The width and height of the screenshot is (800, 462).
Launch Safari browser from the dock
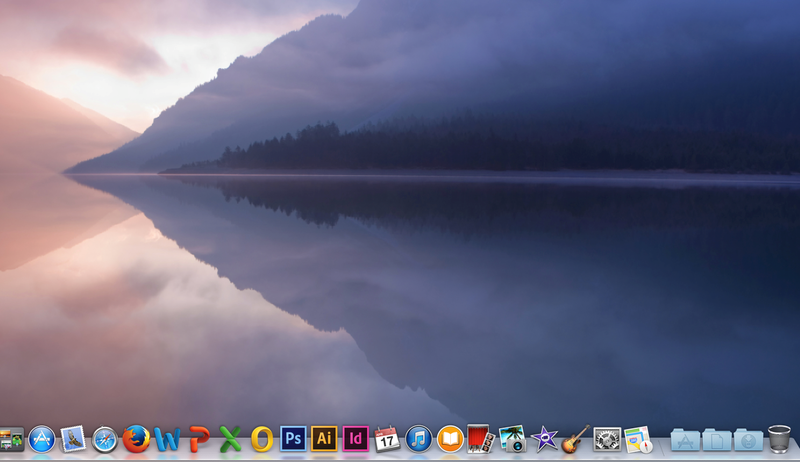[x=105, y=439]
